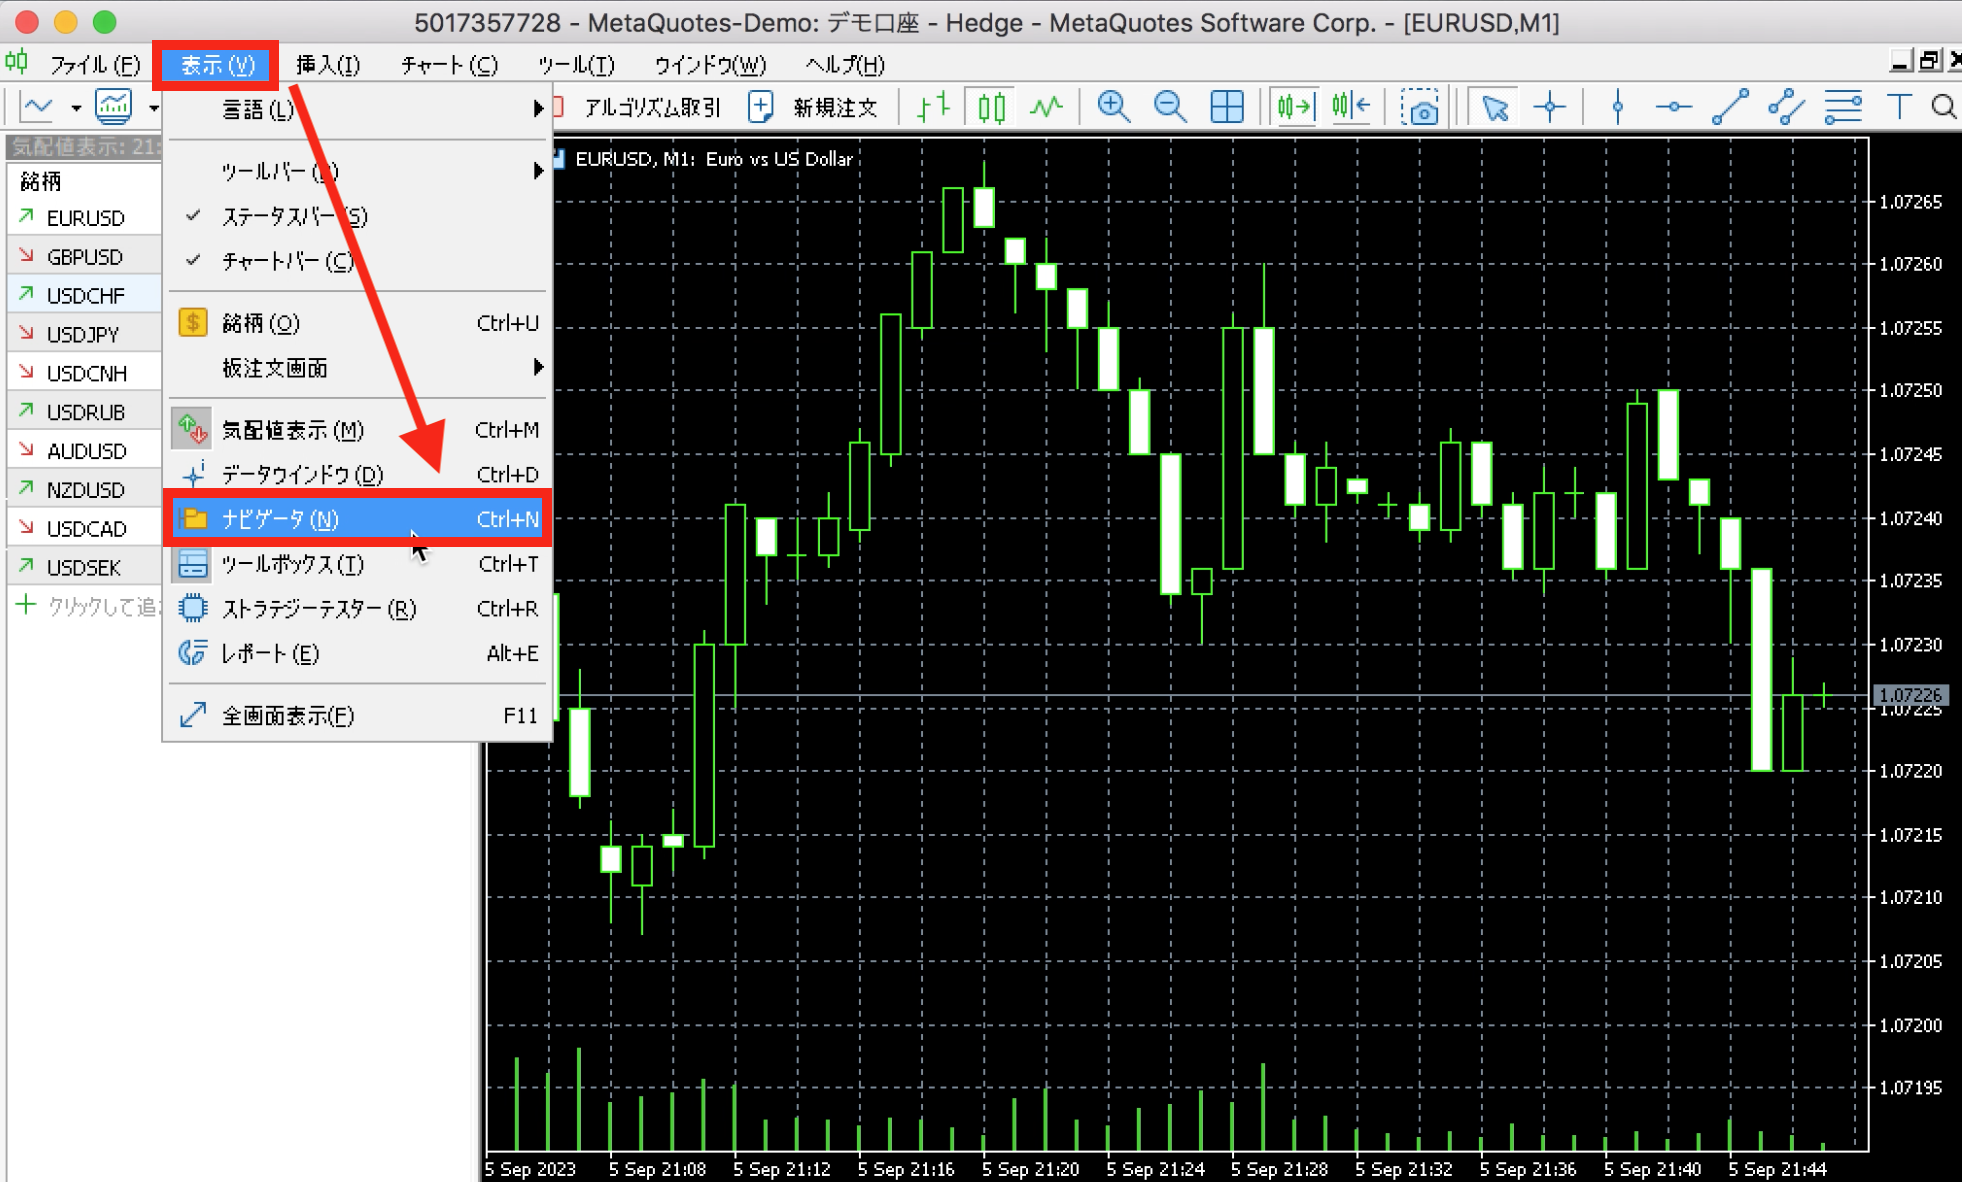Select NZDUSD row in market watch
This screenshot has width=1962, height=1182.
coord(84,490)
